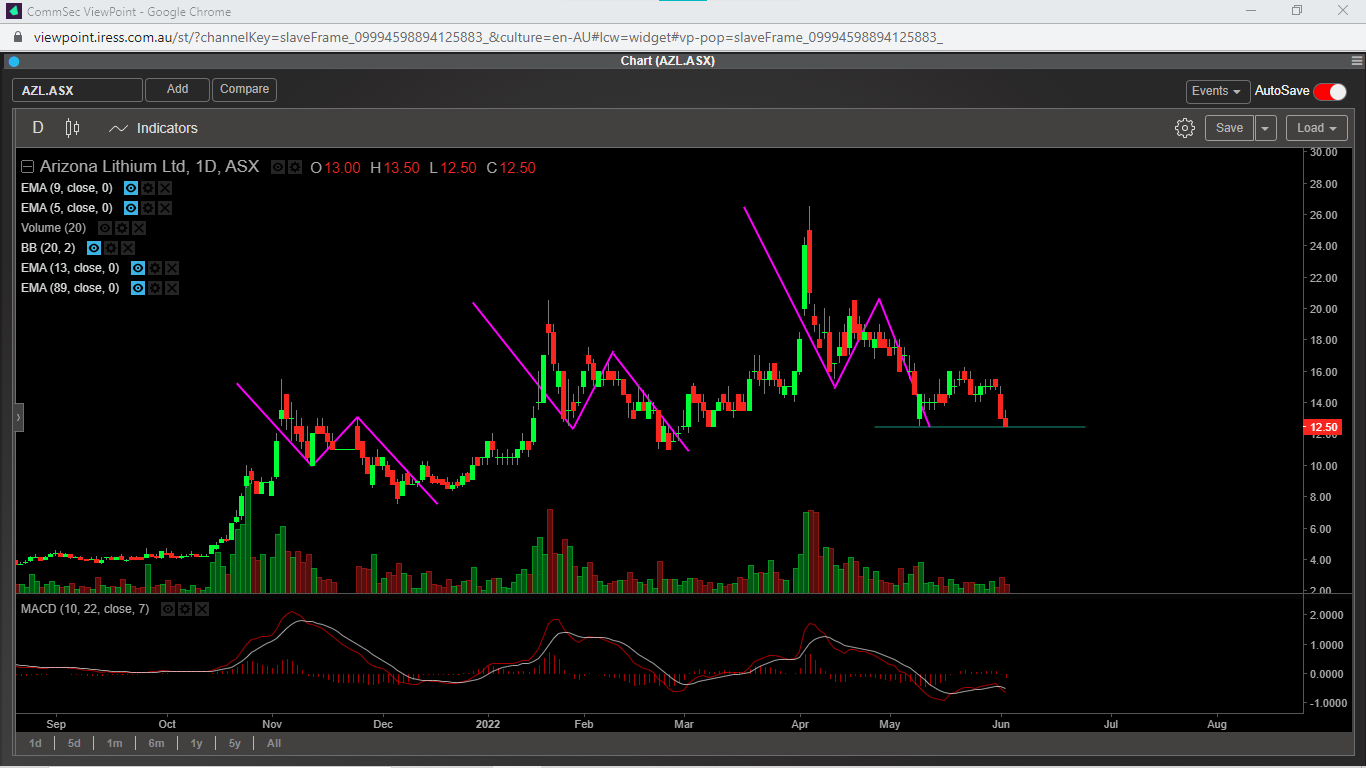Remove the EMA (5, close, 0) indicator
The height and width of the screenshot is (768, 1366).
(x=165, y=208)
